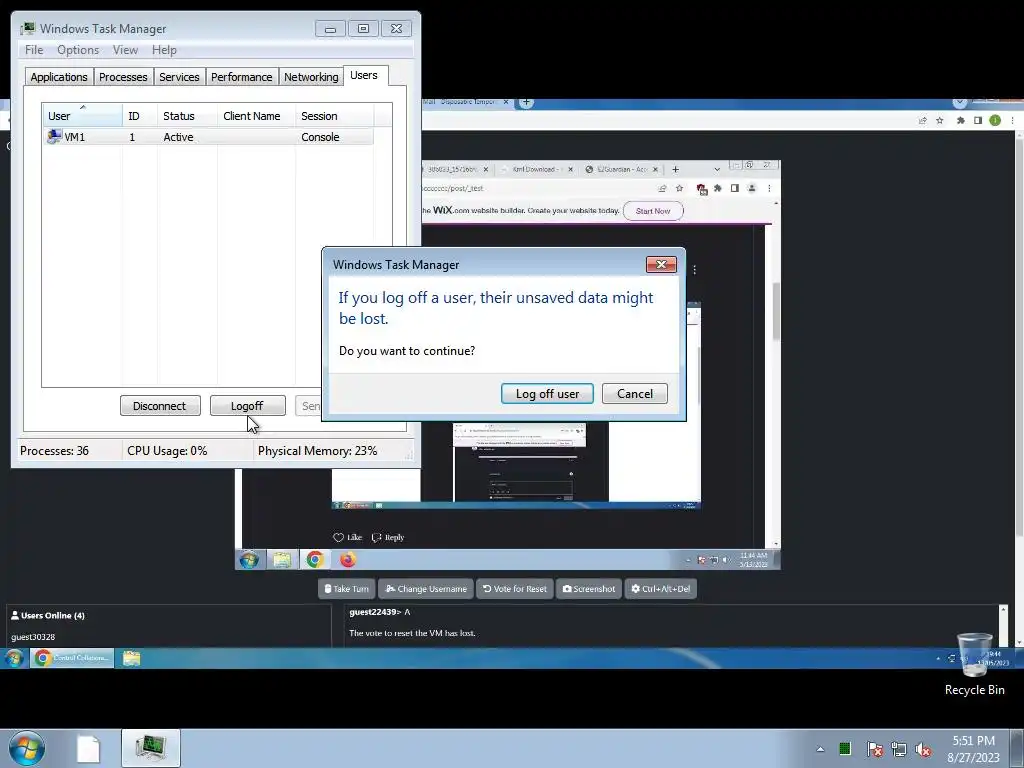The height and width of the screenshot is (768, 1024).
Task: Open the Windows Start orb on outer taskbar
Action: 27,748
